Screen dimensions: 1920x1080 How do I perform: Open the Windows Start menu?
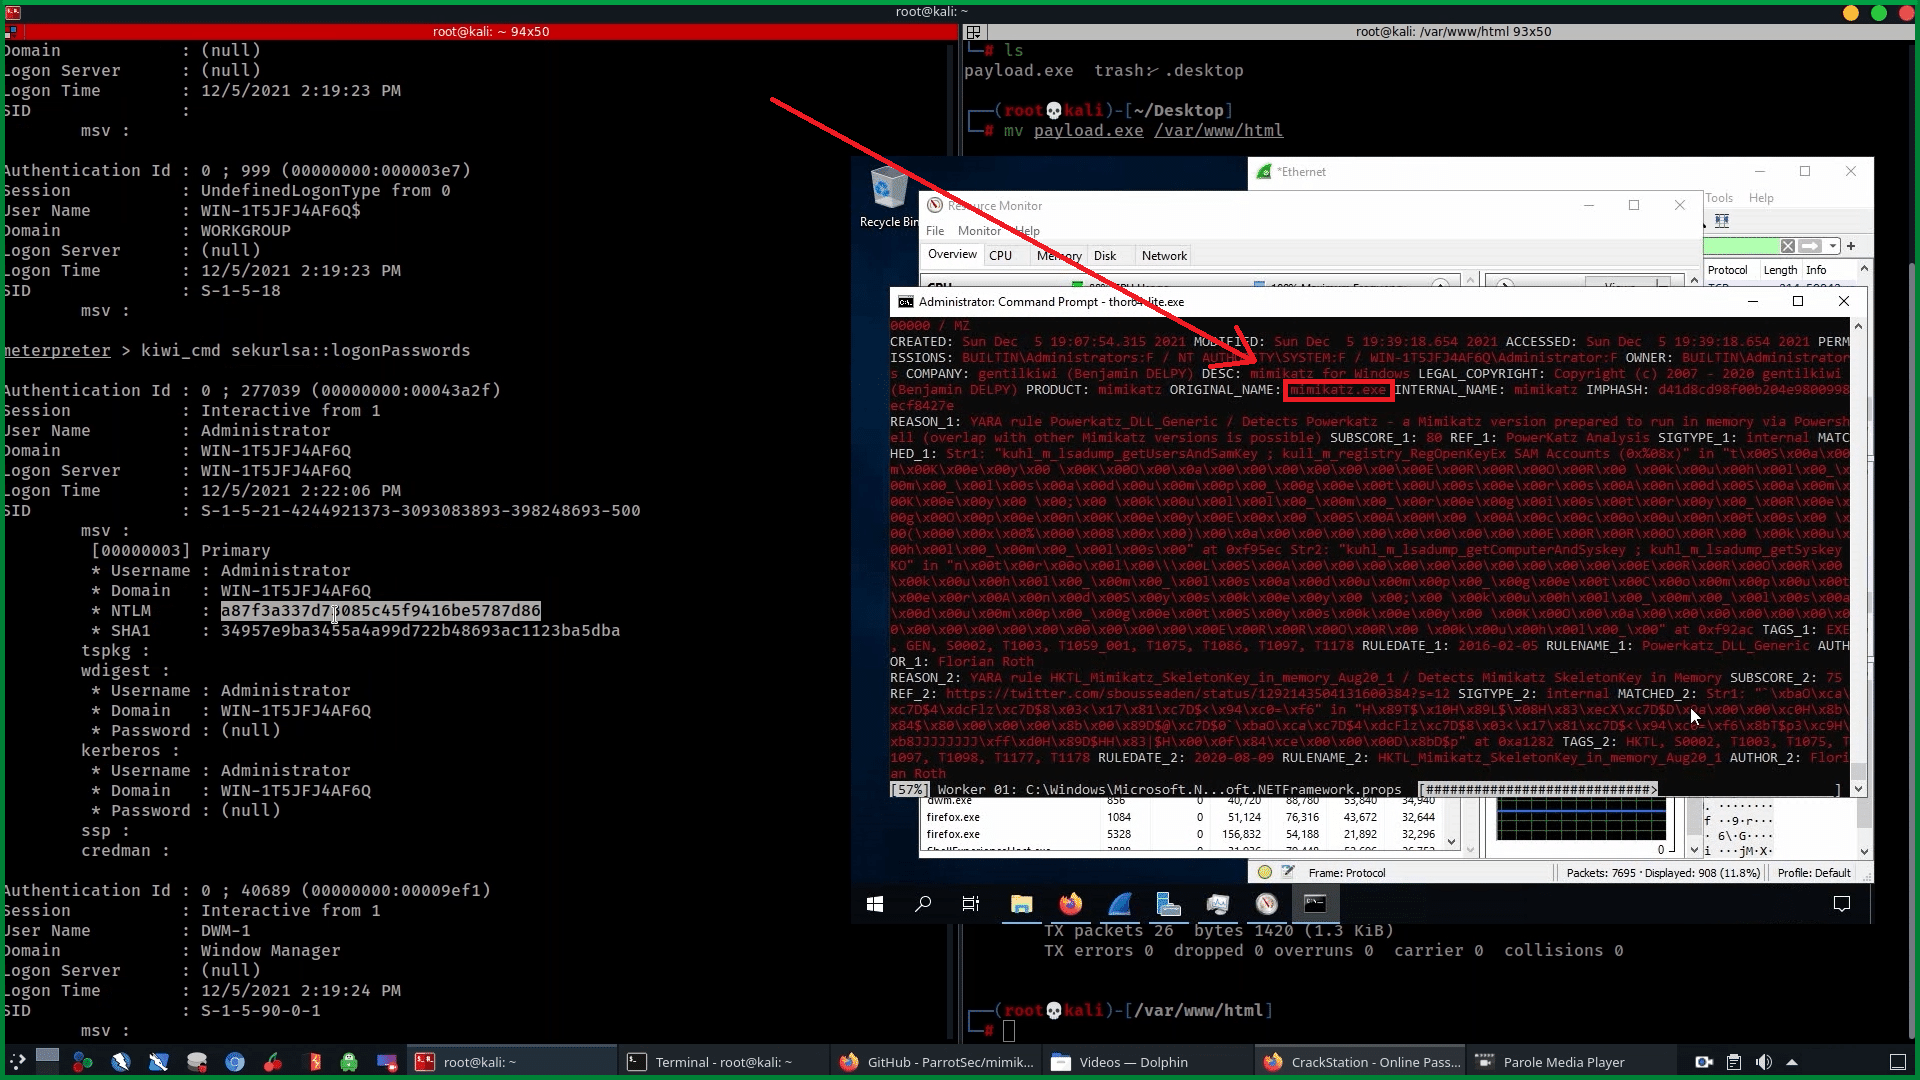tap(875, 904)
